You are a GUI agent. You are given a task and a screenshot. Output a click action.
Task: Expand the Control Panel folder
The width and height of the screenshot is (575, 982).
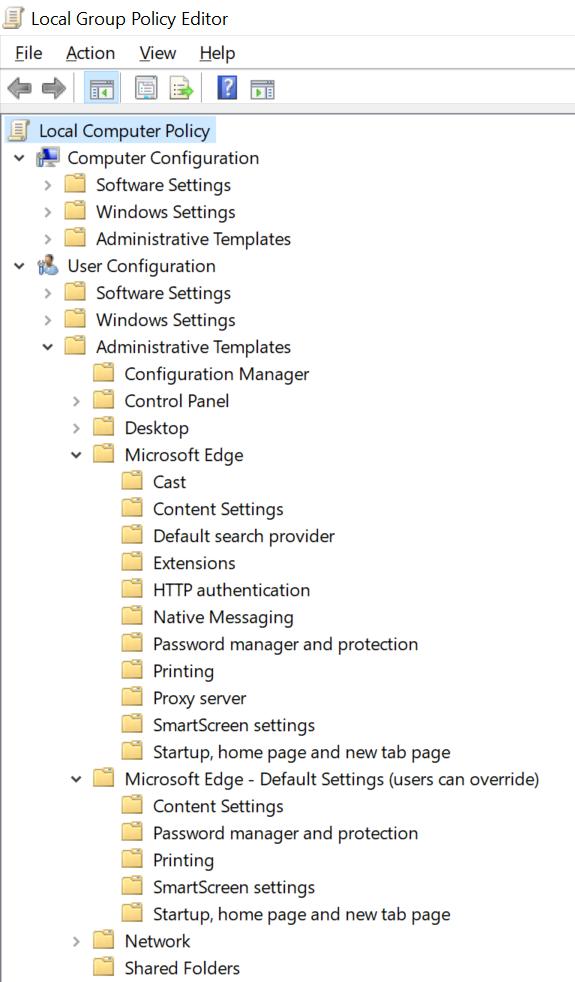[x=76, y=401]
